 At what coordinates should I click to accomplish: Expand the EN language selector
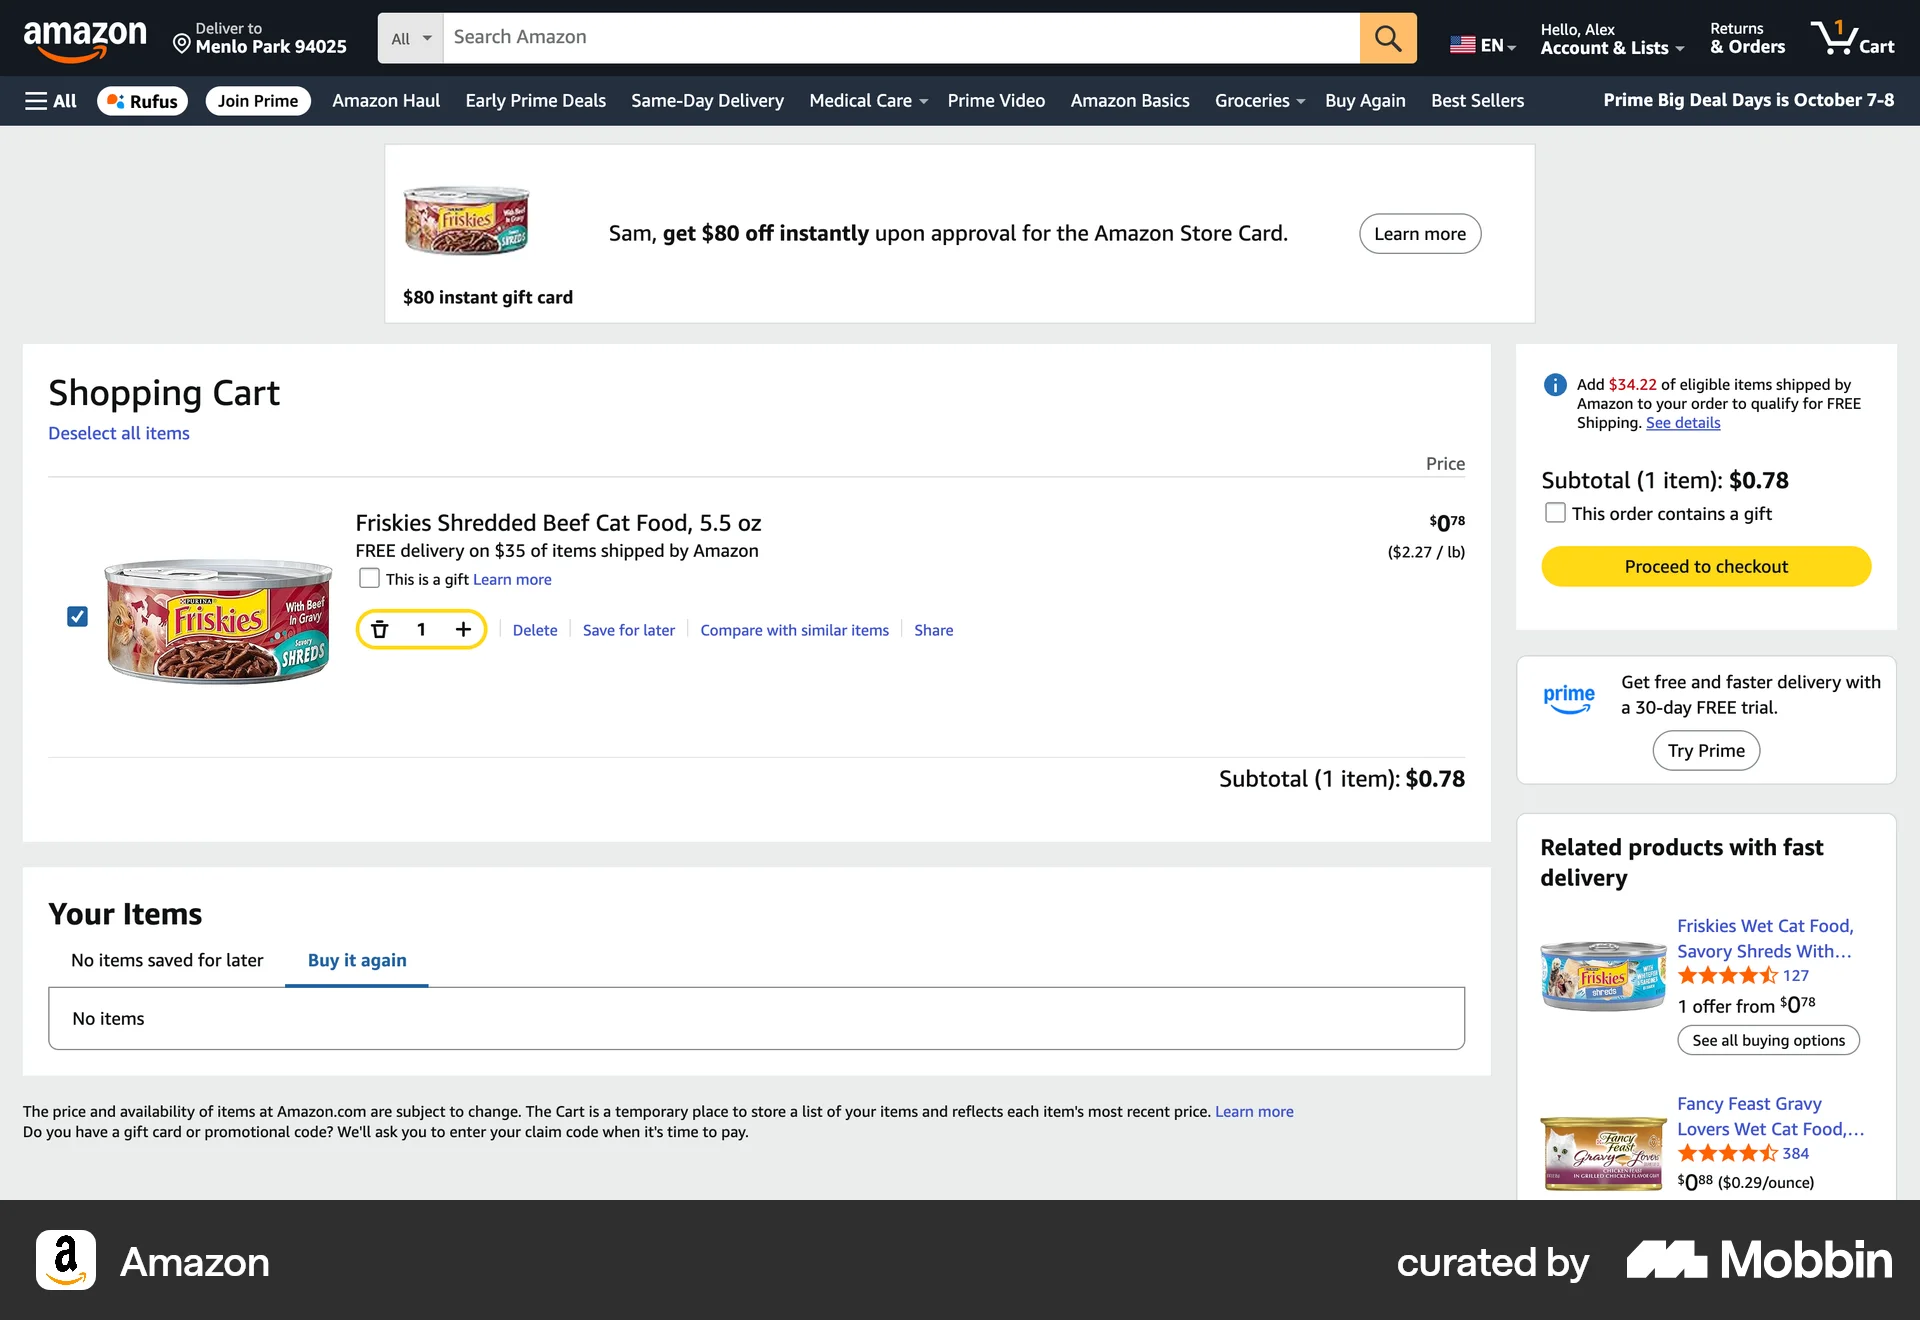coord(1483,45)
